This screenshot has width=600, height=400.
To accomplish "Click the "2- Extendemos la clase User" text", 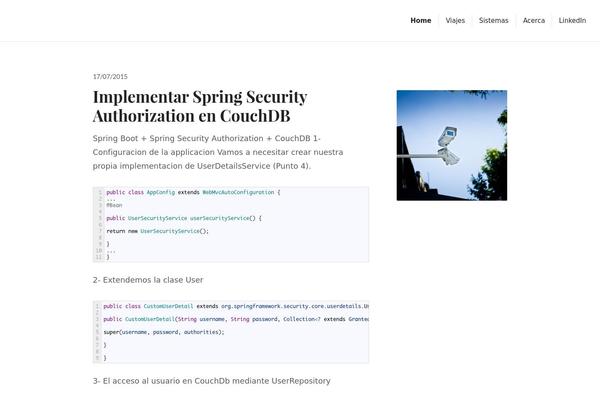I will [x=148, y=280].
